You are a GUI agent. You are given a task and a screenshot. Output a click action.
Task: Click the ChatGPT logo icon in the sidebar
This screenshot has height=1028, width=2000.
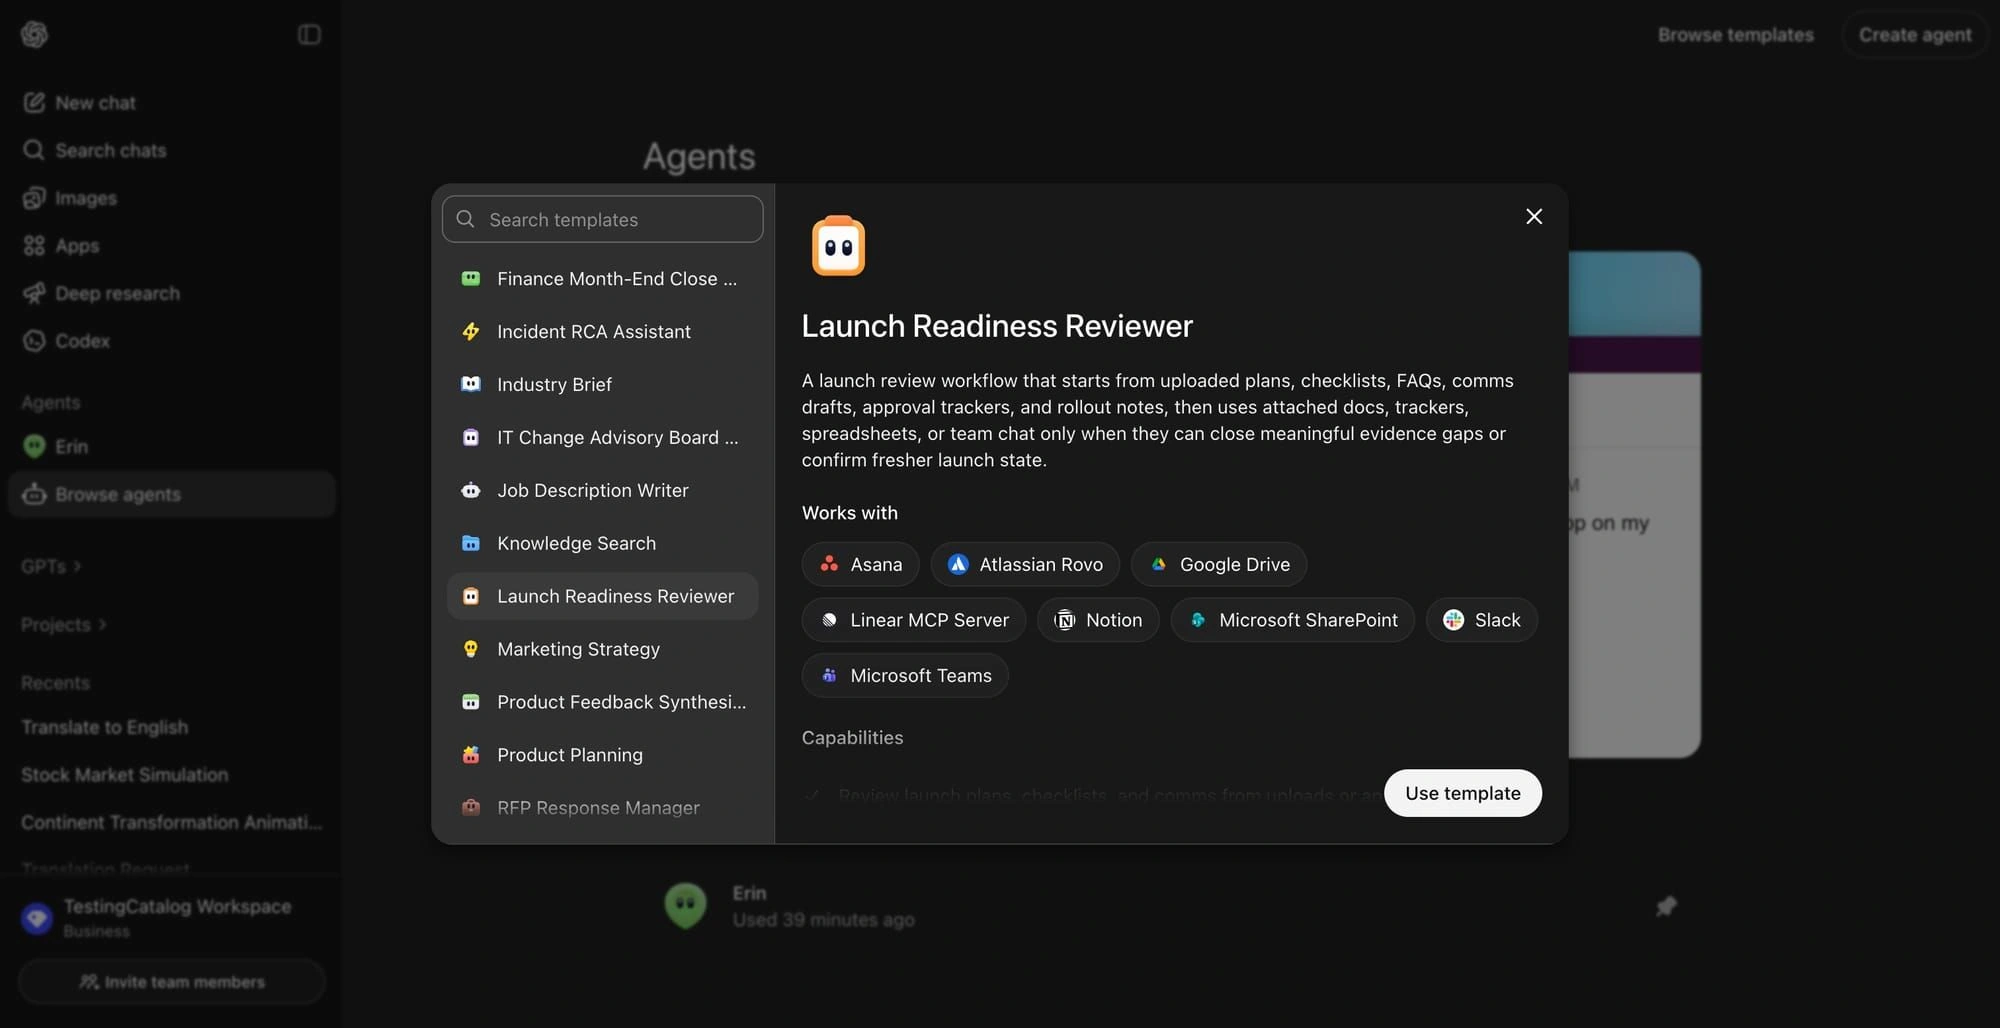click(x=34, y=34)
